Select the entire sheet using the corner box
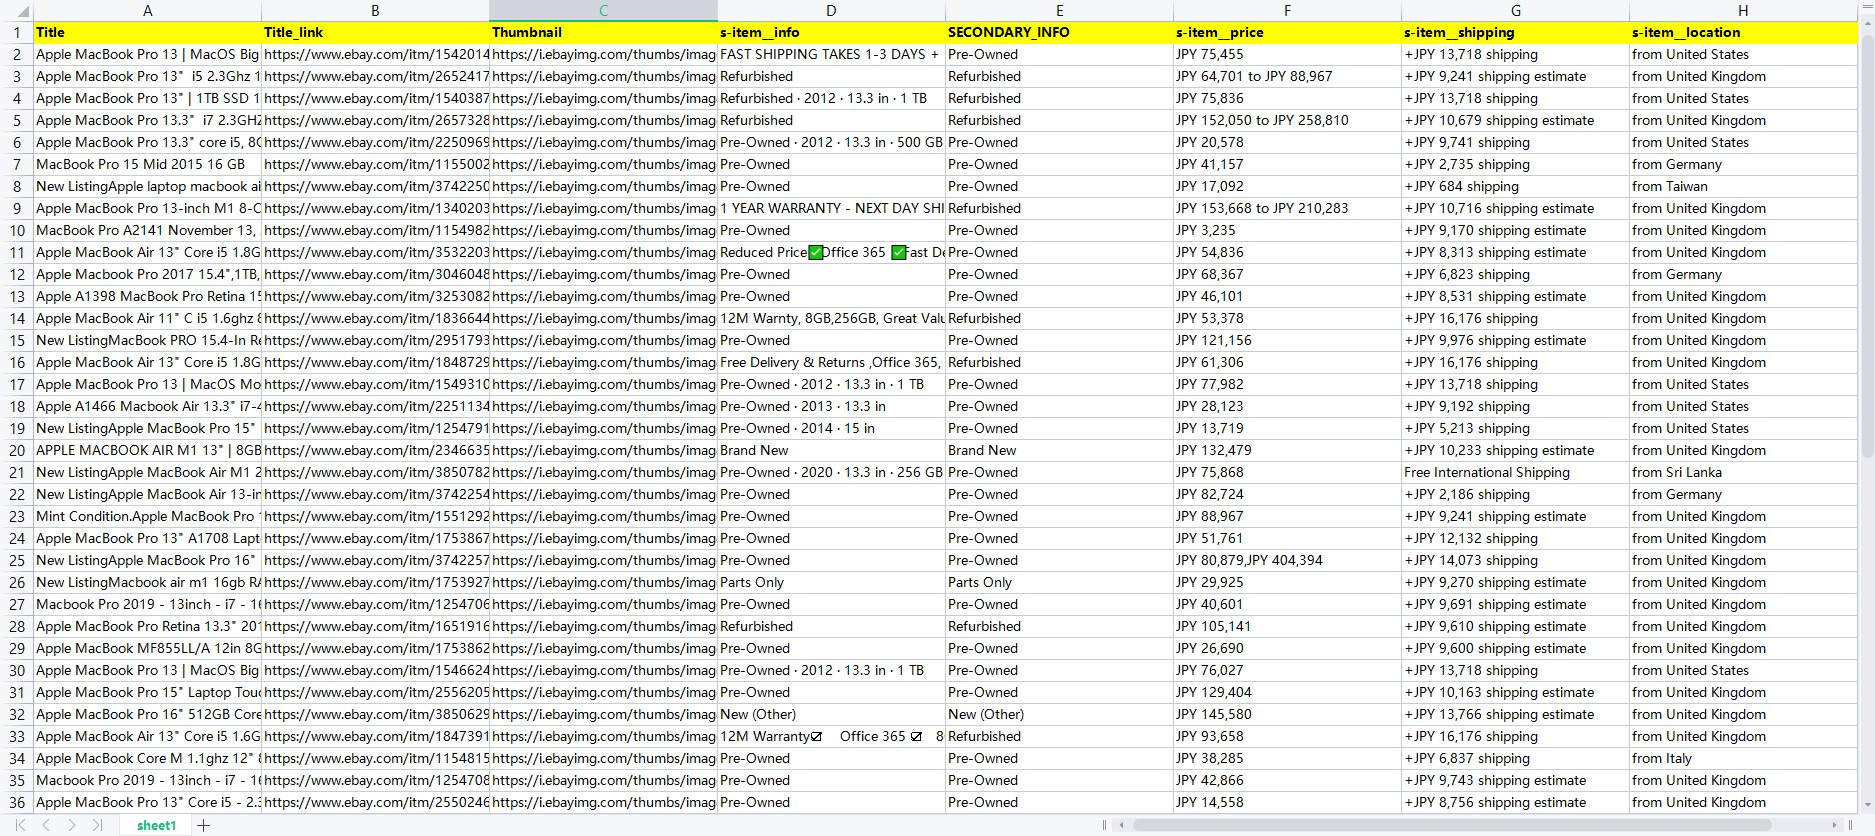Viewport: 1875px width, 836px height. (16, 10)
